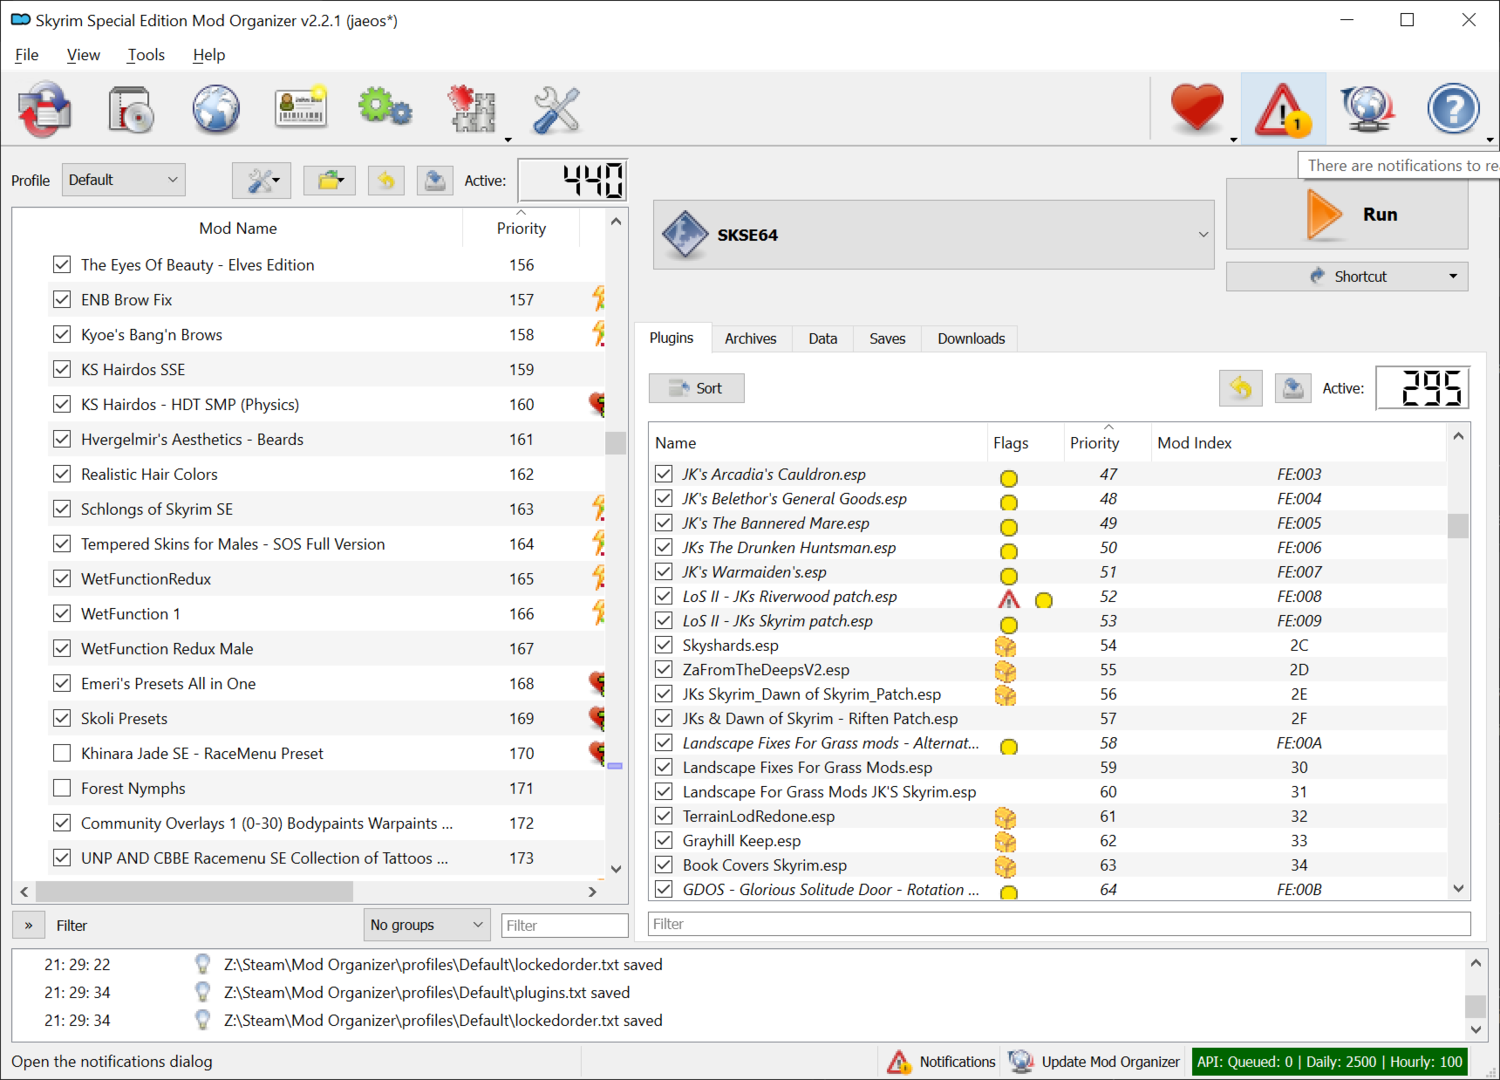Open the Nexus website globe icon
This screenshot has height=1080, width=1500.
click(216, 109)
